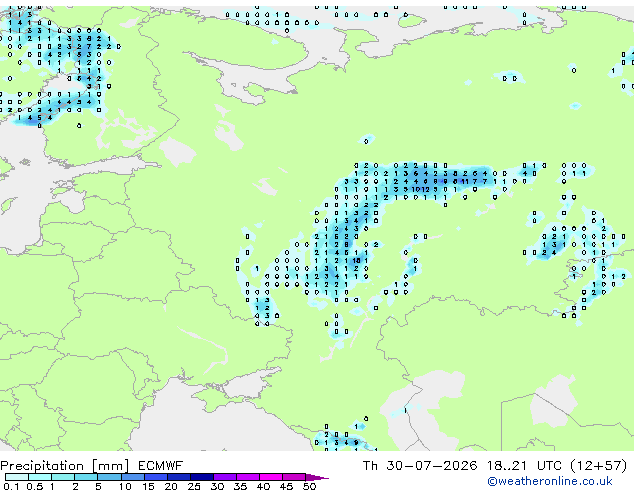Select the 0.5–1 mm legend color swatch

40,477
